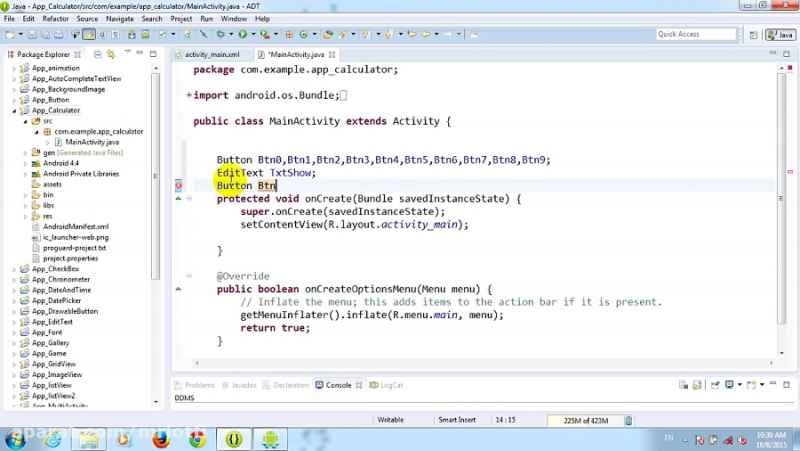This screenshot has height=451, width=800.
Task: Close the Package Explorer tab
Action: (78, 54)
